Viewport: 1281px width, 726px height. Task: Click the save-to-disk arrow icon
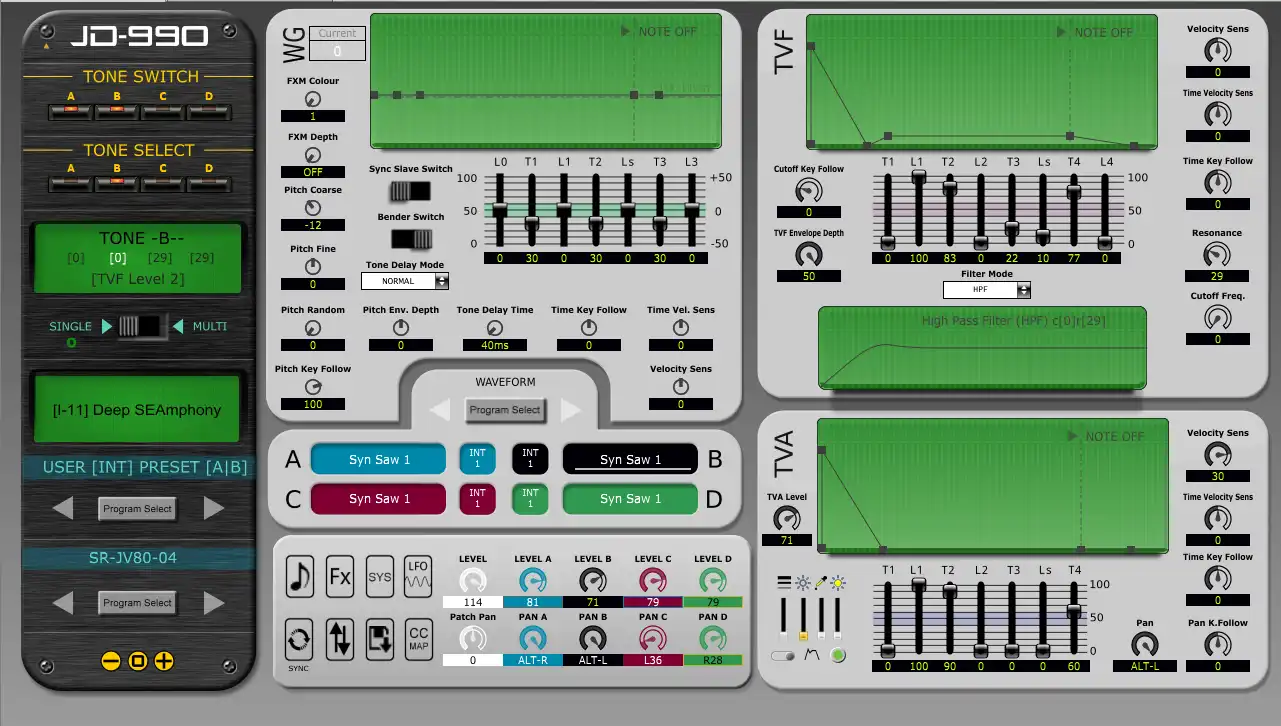tap(380, 638)
